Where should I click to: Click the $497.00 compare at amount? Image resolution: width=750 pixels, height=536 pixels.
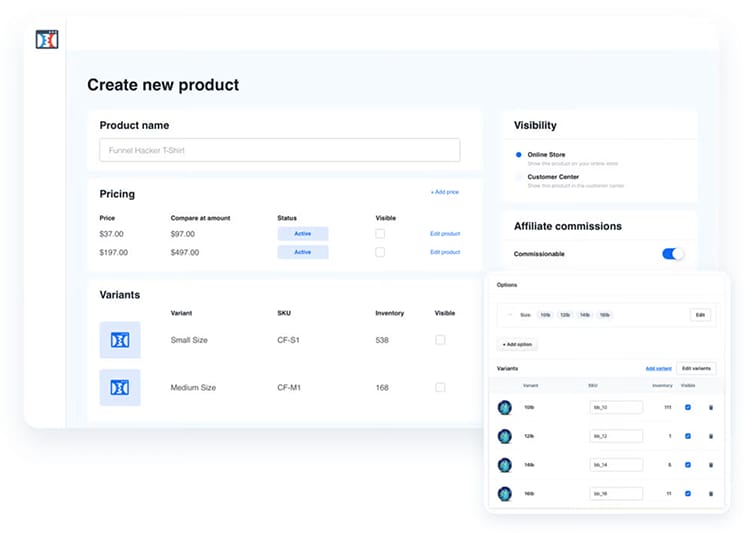(x=185, y=252)
